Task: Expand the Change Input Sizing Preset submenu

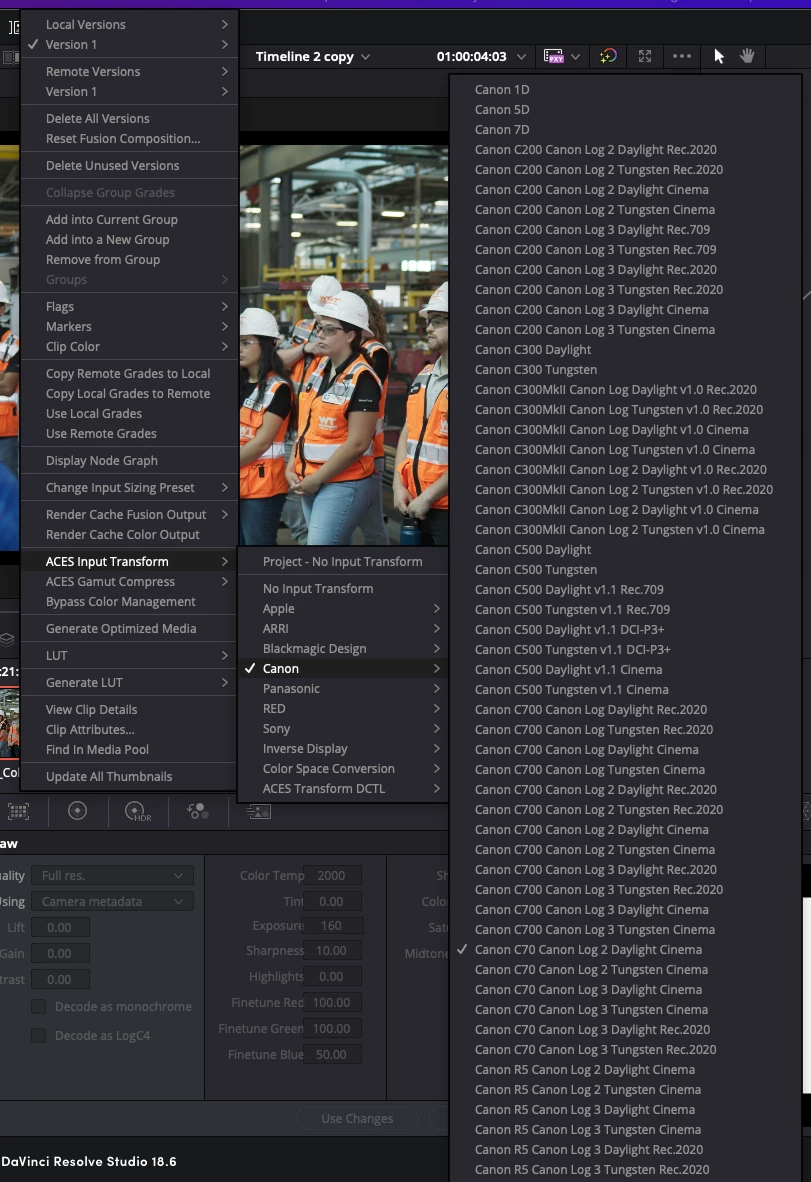Action: pyautogui.click(x=130, y=488)
